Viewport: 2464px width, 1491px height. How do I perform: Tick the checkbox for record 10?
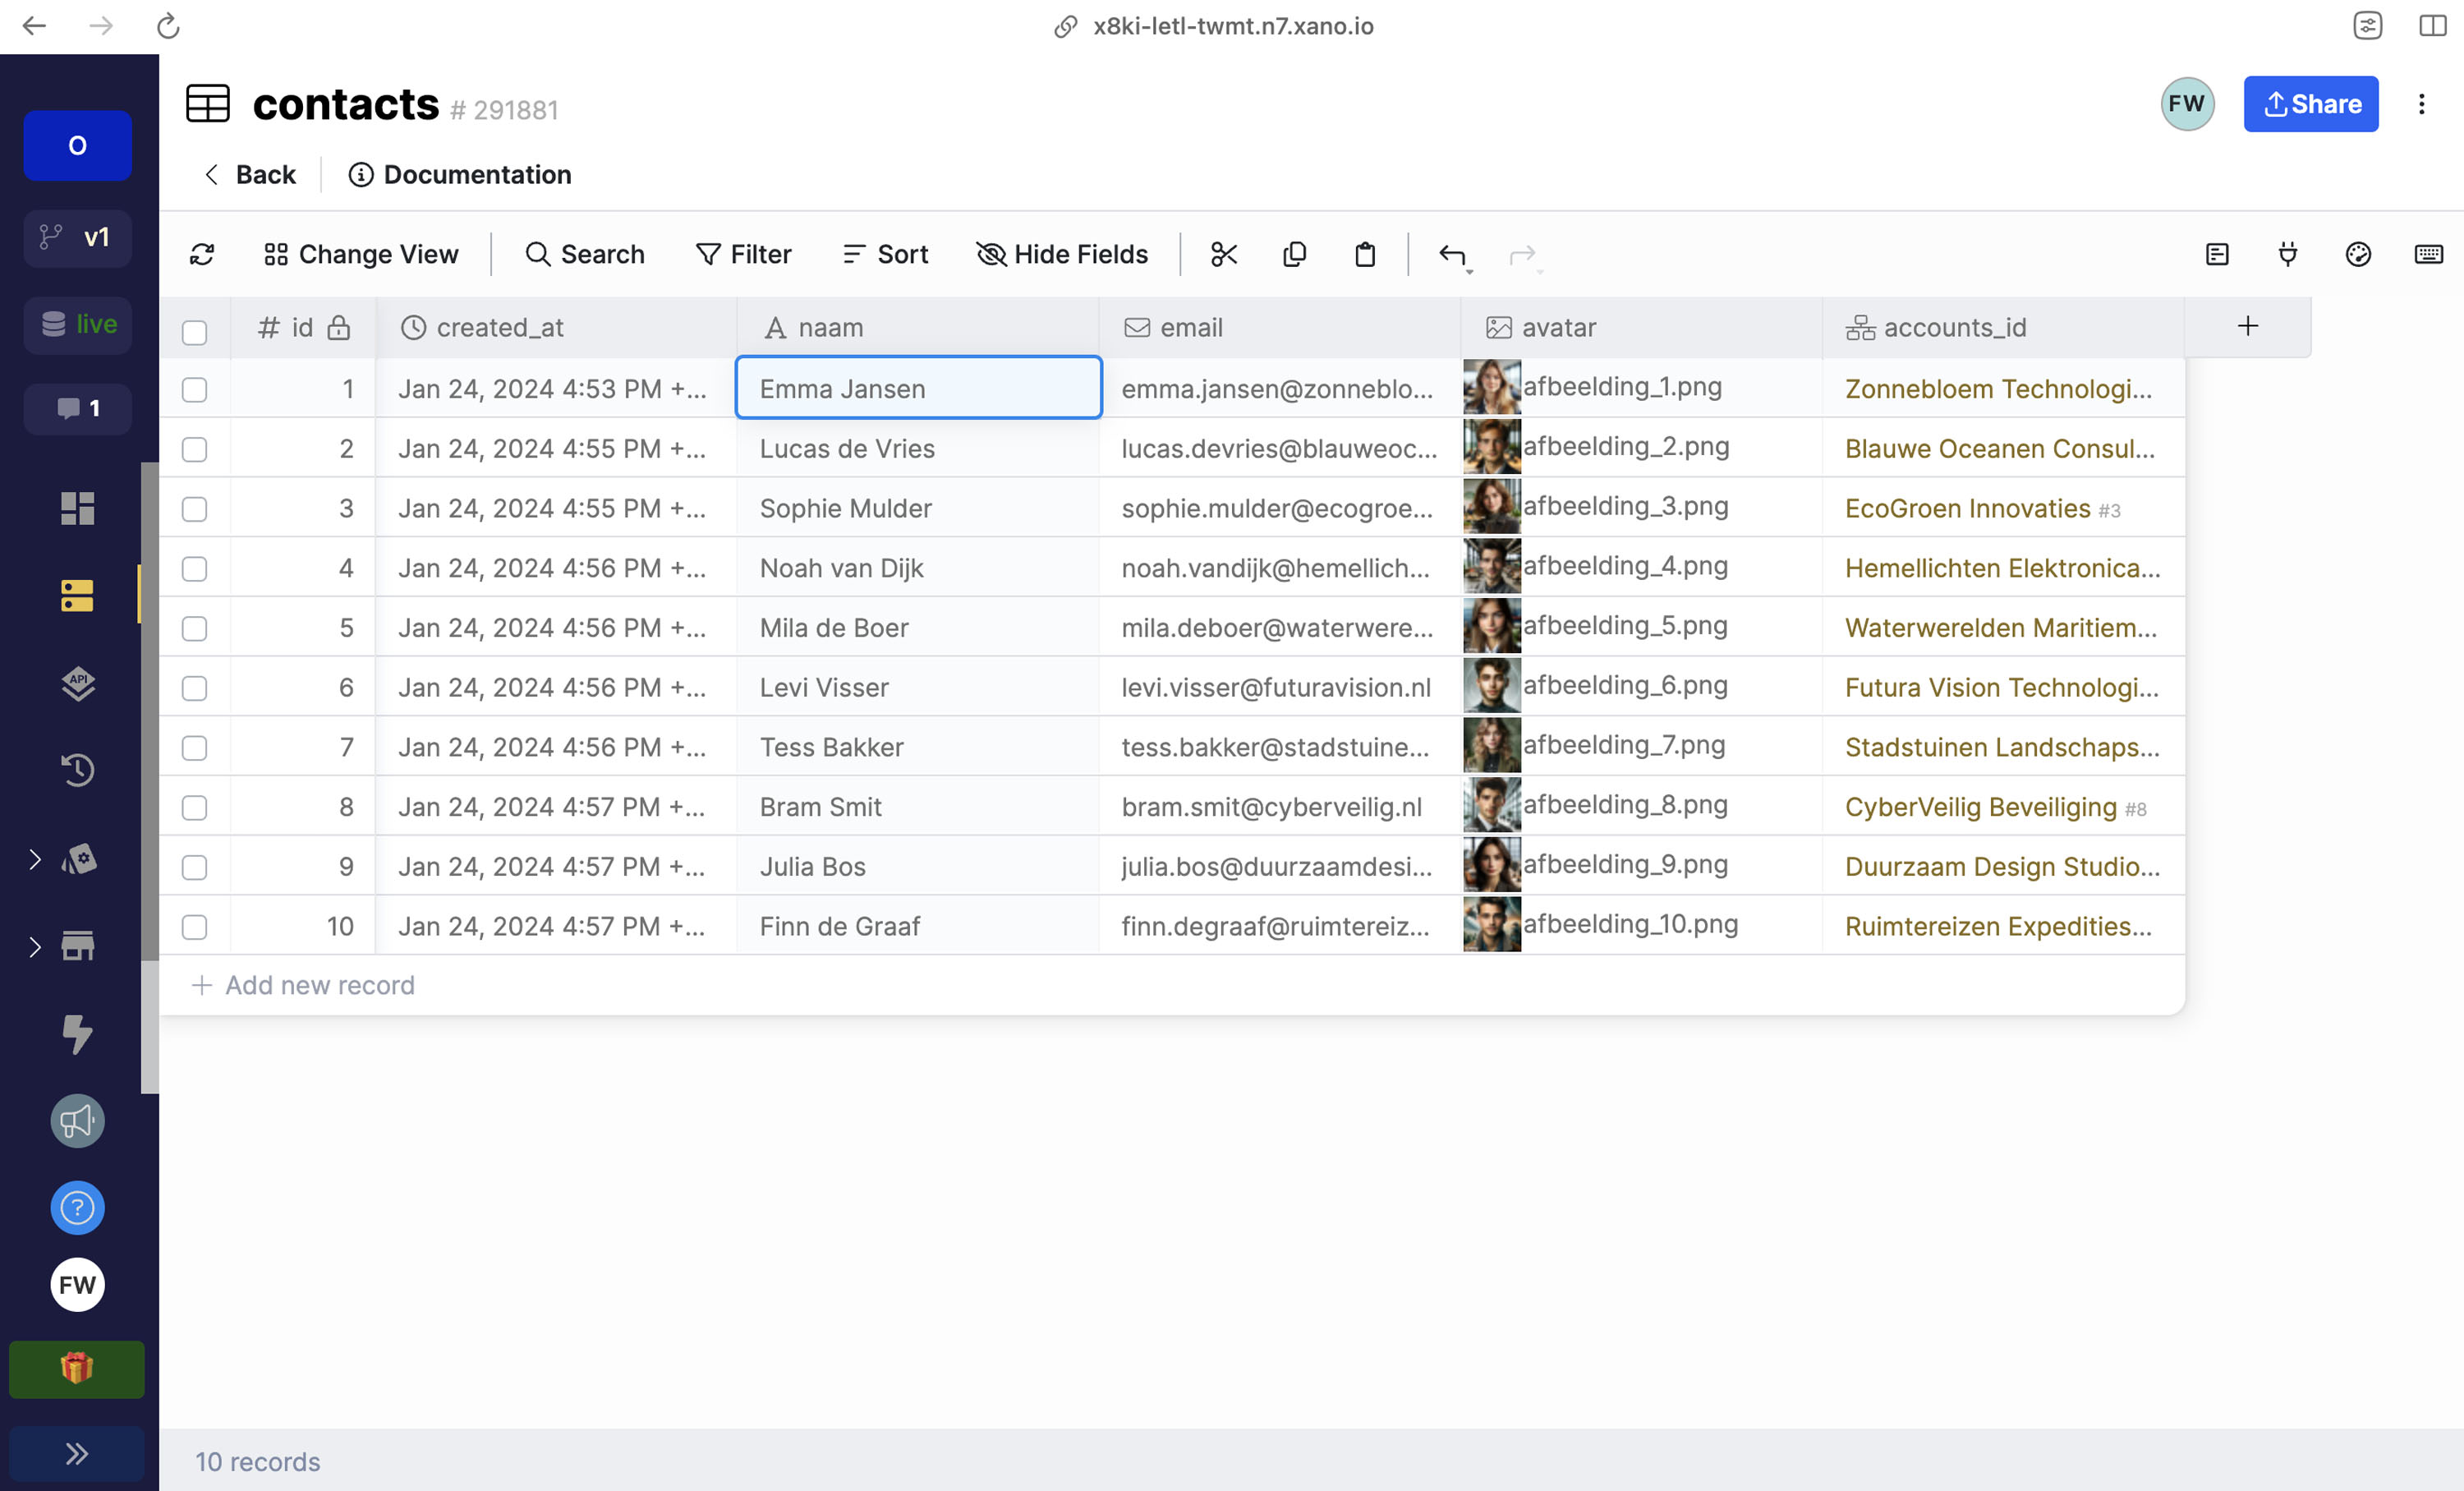(195, 927)
